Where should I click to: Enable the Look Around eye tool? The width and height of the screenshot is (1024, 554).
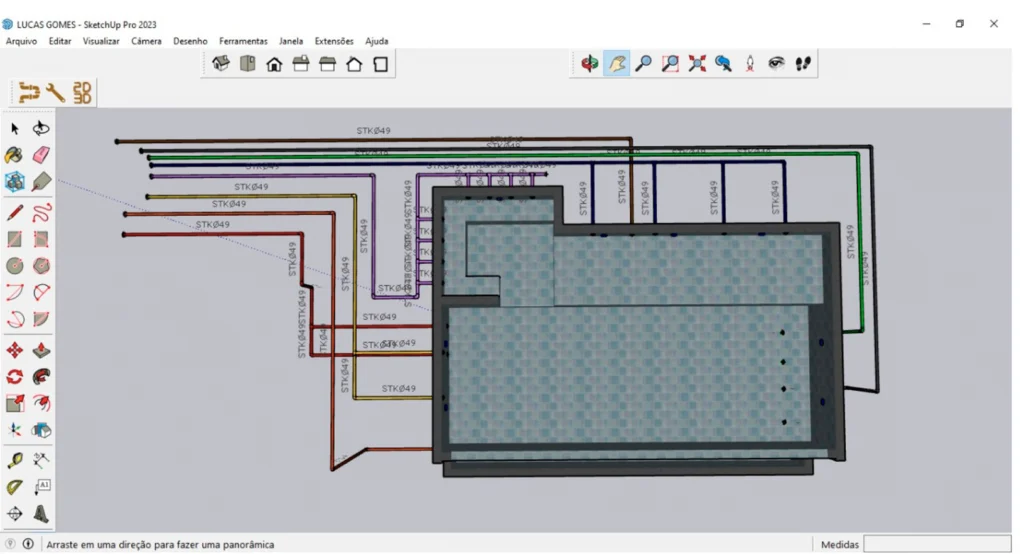point(776,64)
